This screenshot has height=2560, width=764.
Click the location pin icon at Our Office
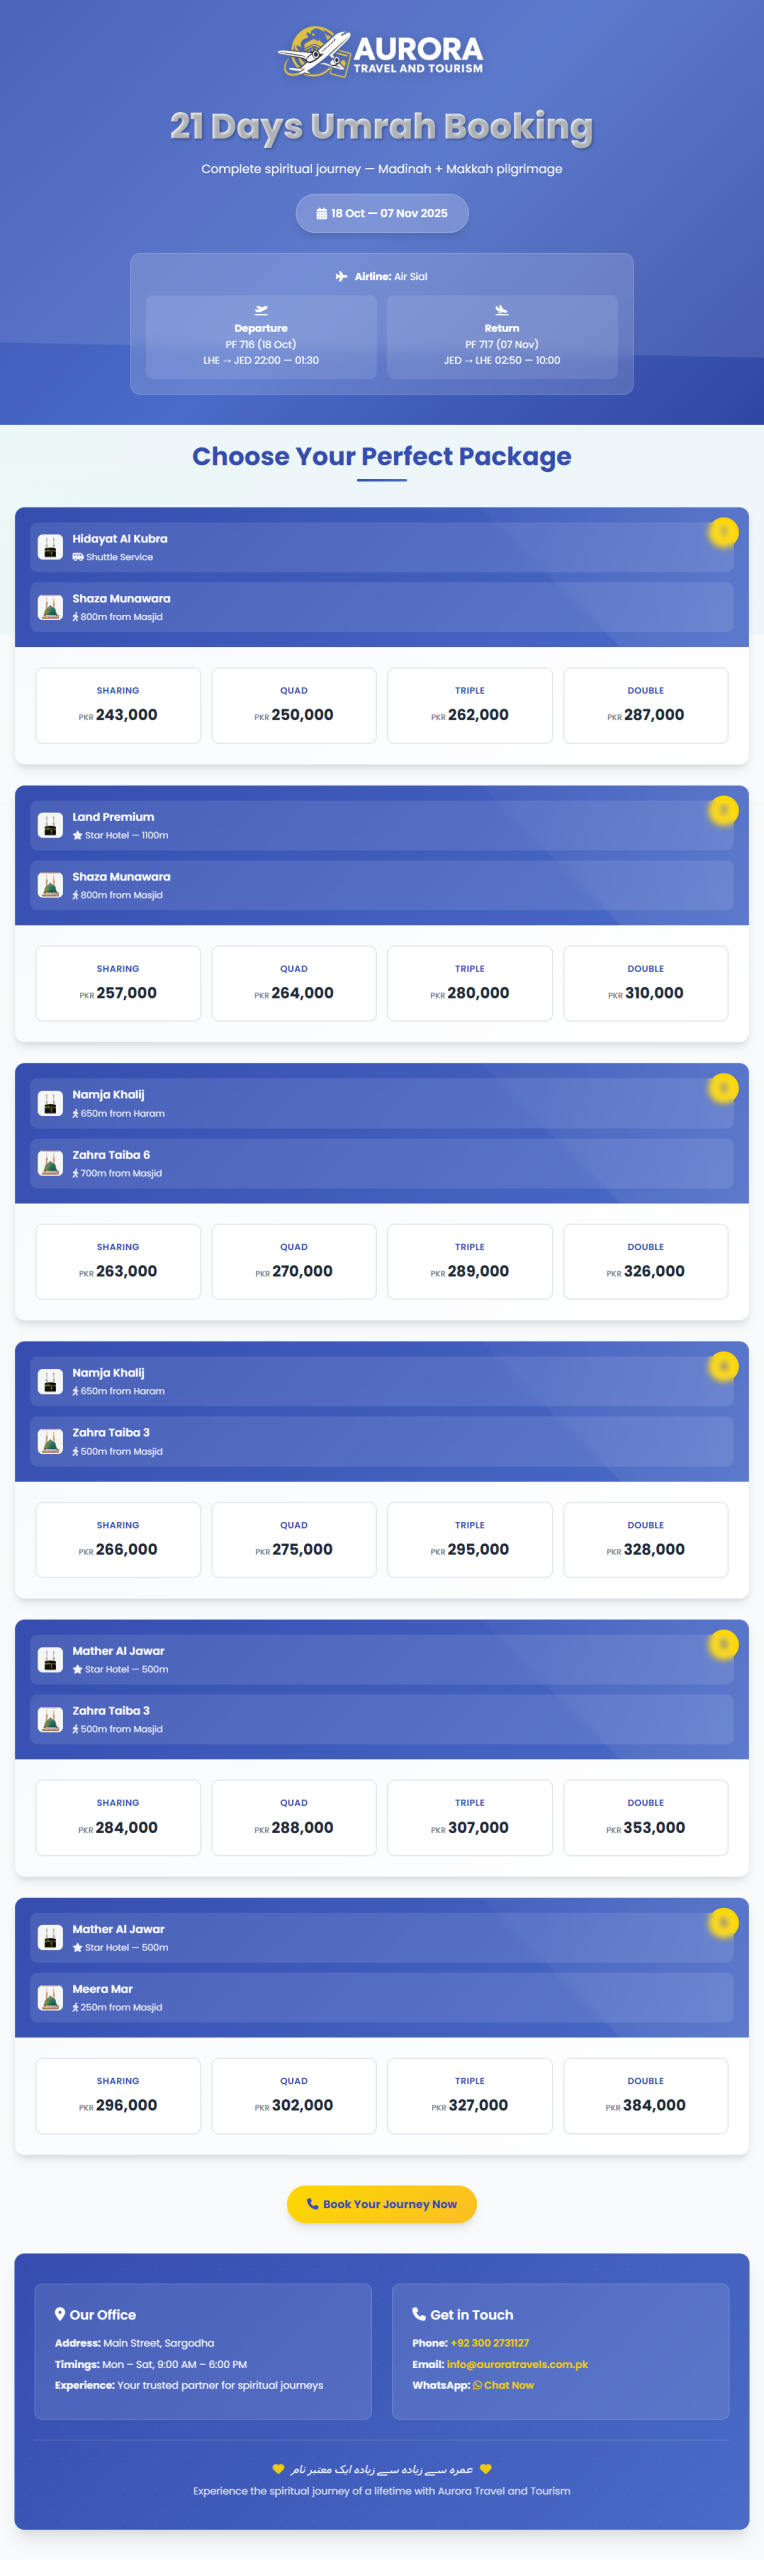60,2314
